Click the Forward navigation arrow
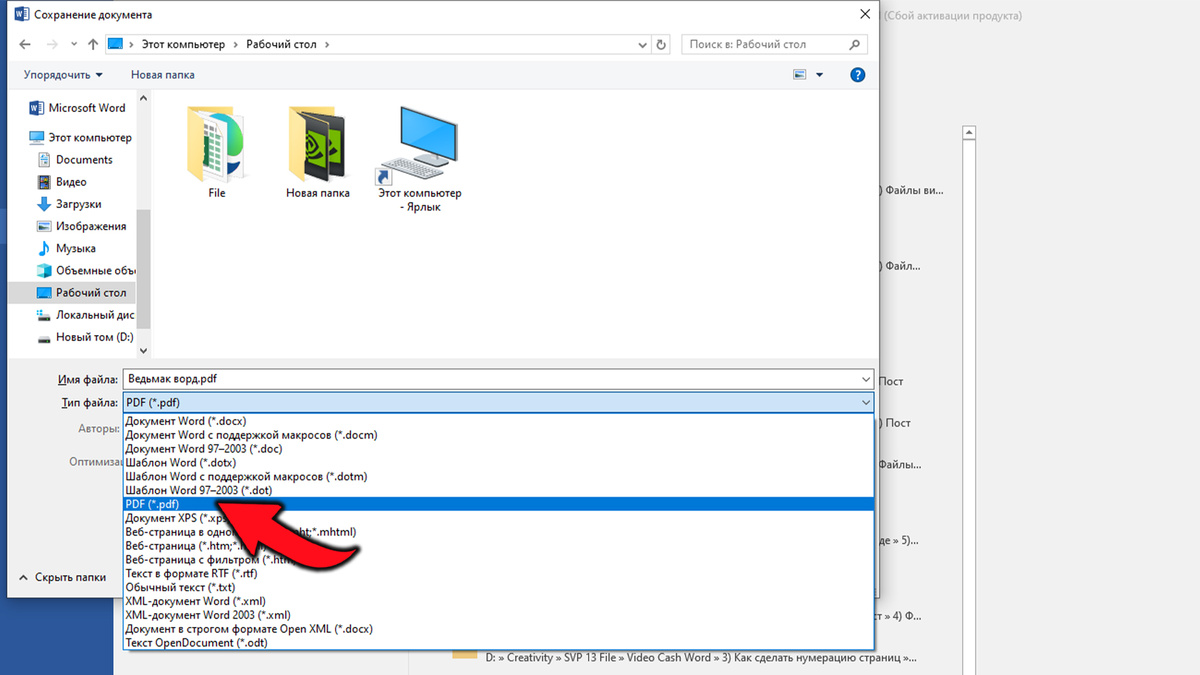 pyautogui.click(x=52, y=45)
